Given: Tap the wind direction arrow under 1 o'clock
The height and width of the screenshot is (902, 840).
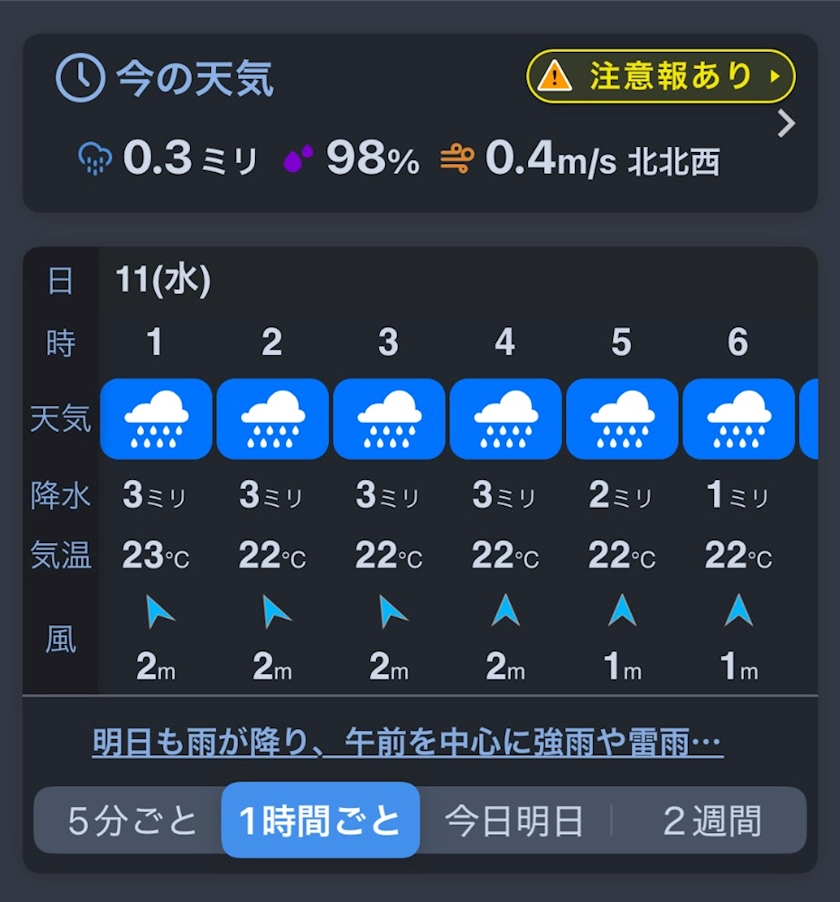Looking at the screenshot, I should click(158, 611).
